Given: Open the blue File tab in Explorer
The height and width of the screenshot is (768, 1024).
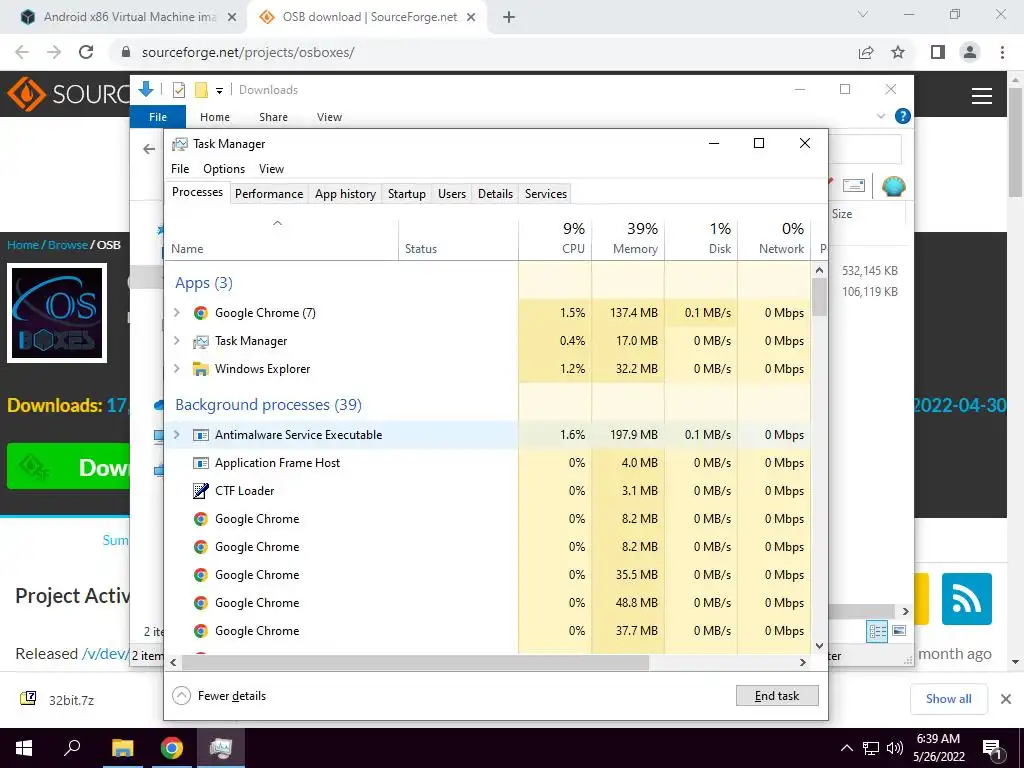Looking at the screenshot, I should point(158,117).
